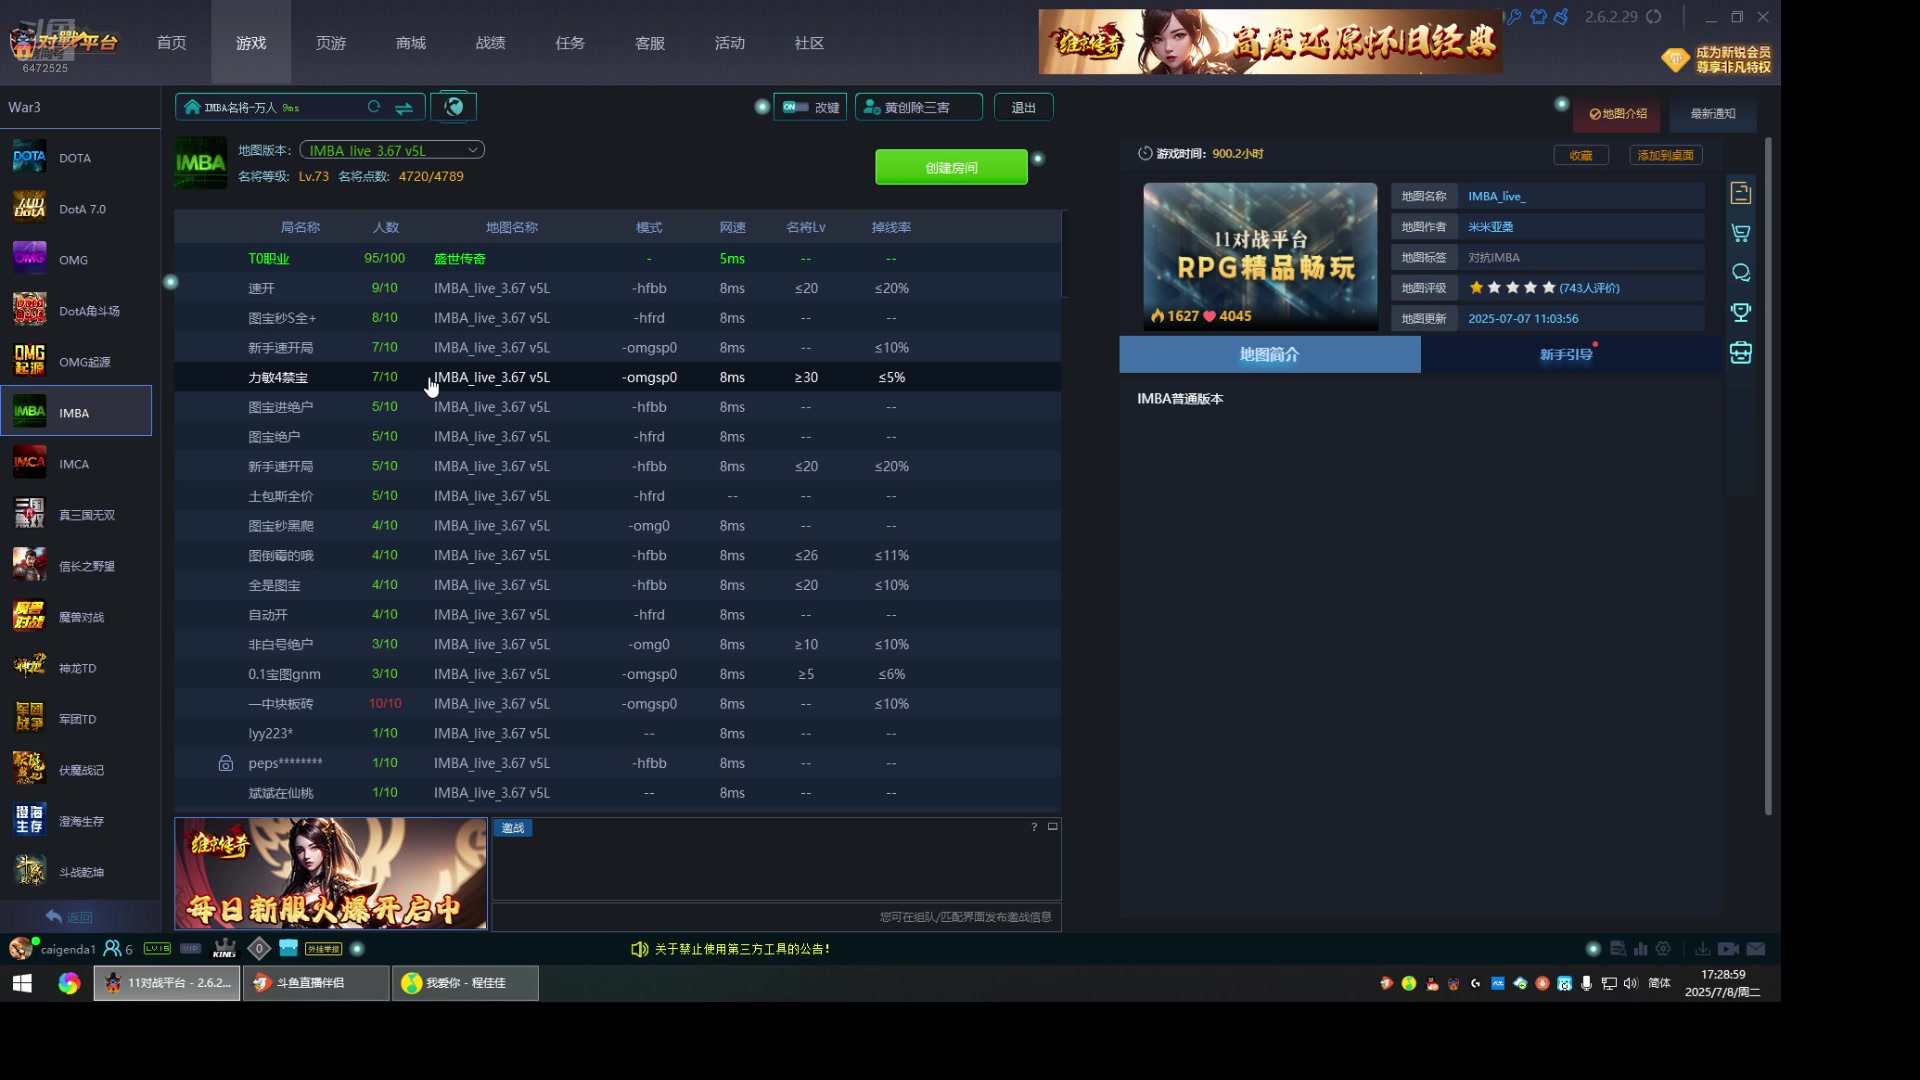Open the DOTA game entry in sidebar
Screen dimensions: 1920x1080
[76, 158]
